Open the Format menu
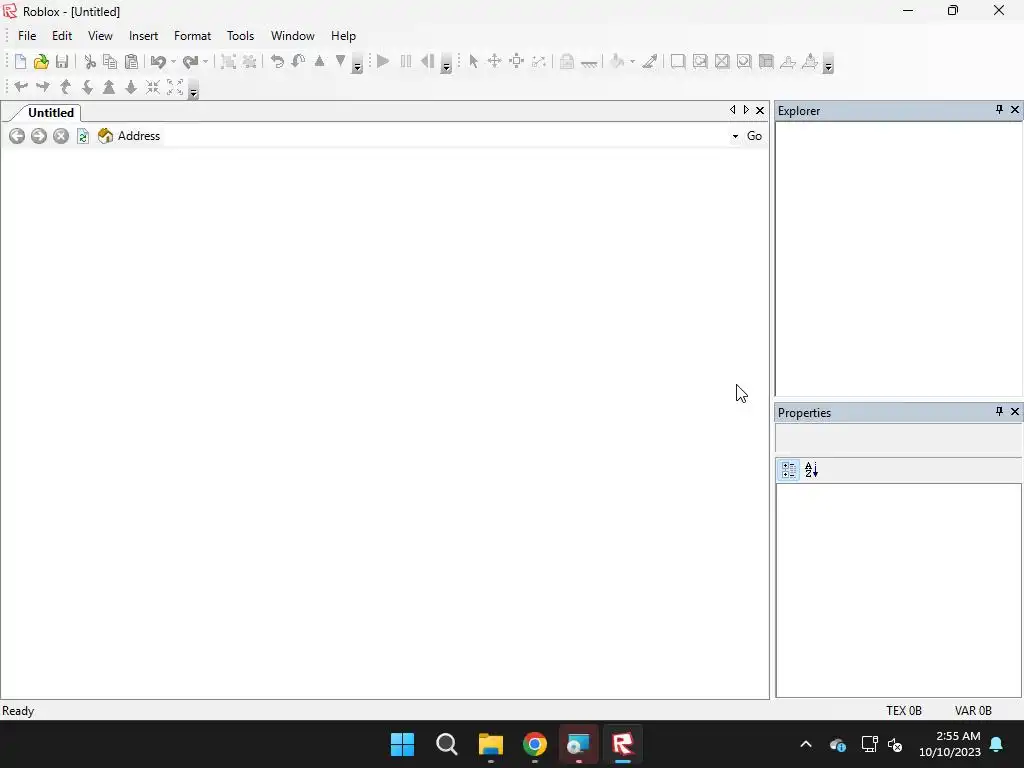 (193, 36)
